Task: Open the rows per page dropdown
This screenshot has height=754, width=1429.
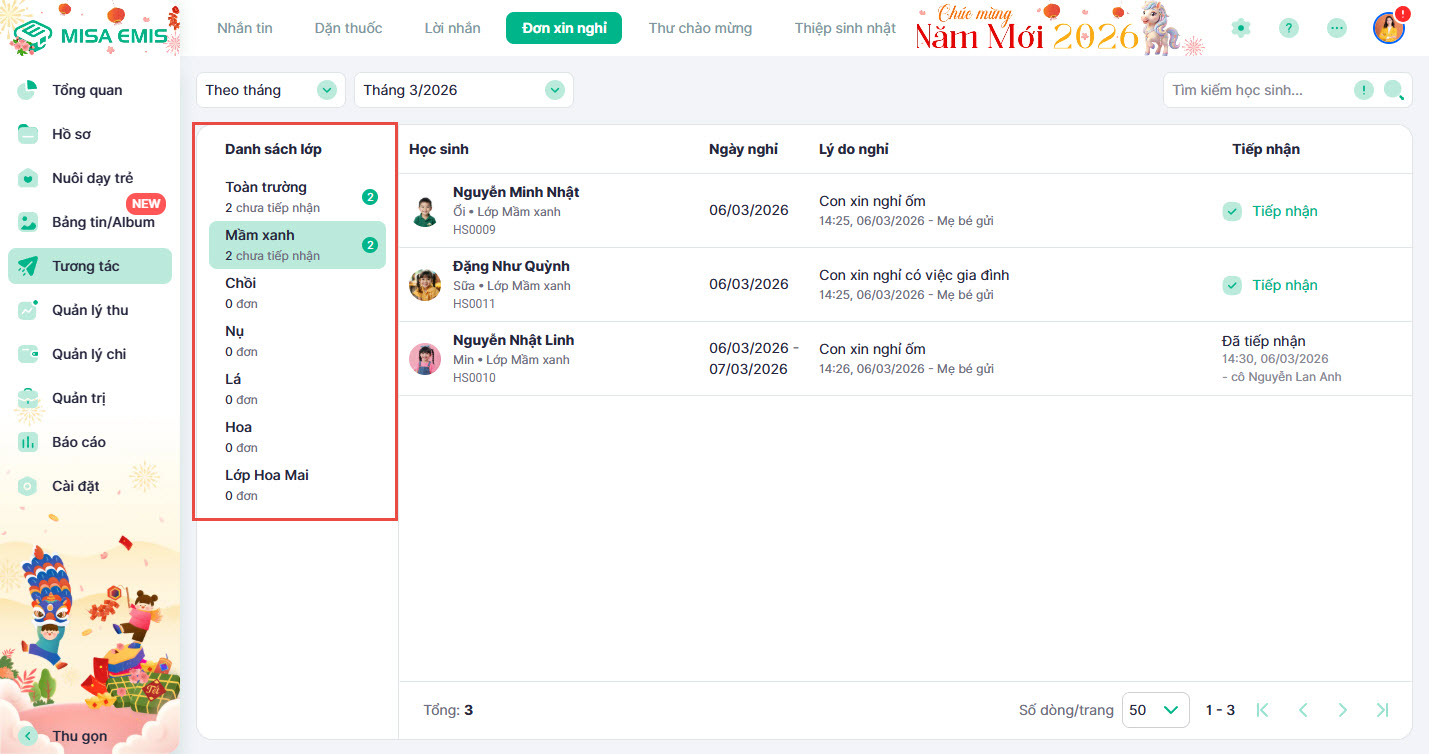Action: tap(1155, 710)
